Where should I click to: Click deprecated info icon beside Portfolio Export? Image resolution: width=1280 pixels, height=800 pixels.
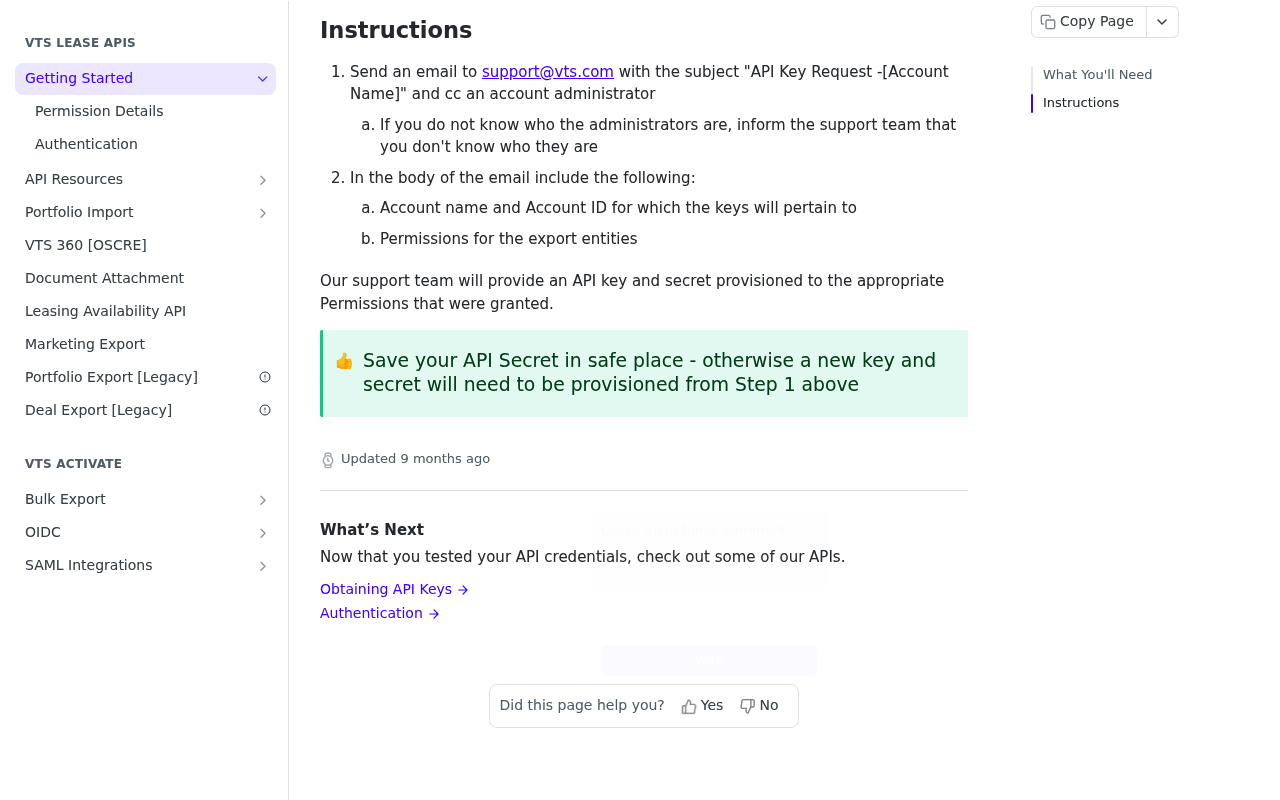click(x=265, y=377)
